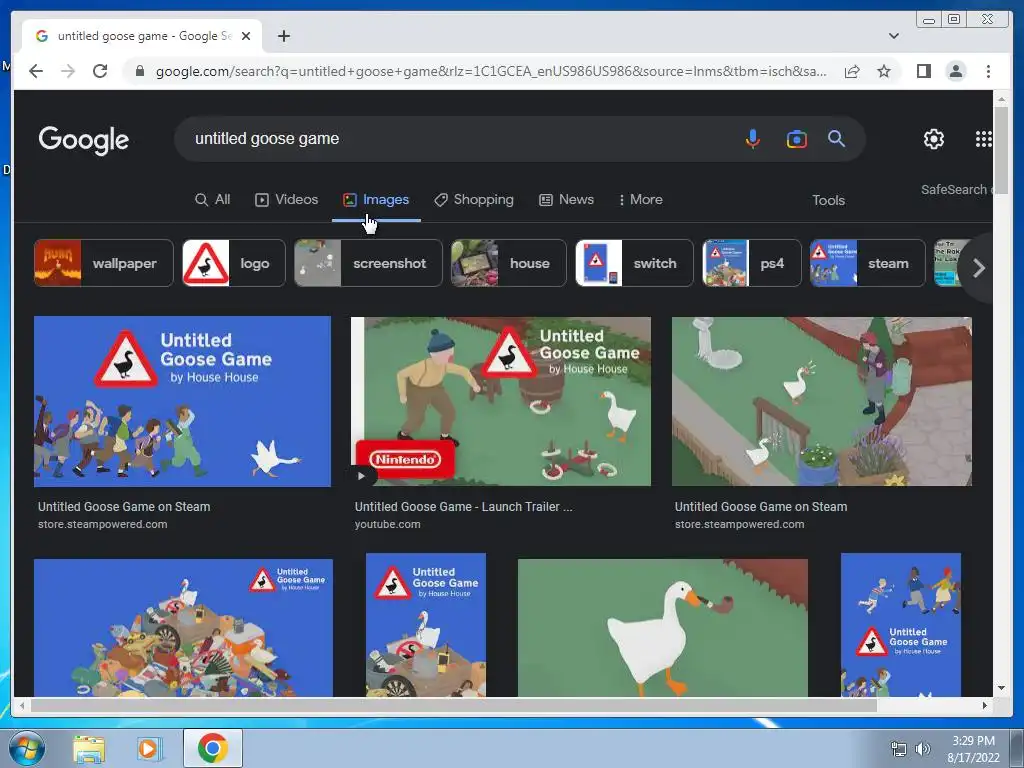This screenshot has height=768, width=1024.
Task: Open Windows Explorer from the taskbar
Action: pyautogui.click(x=89, y=748)
